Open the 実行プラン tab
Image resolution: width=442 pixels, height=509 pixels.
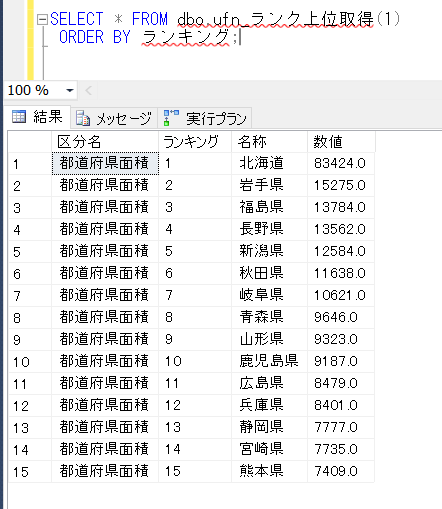tap(205, 118)
